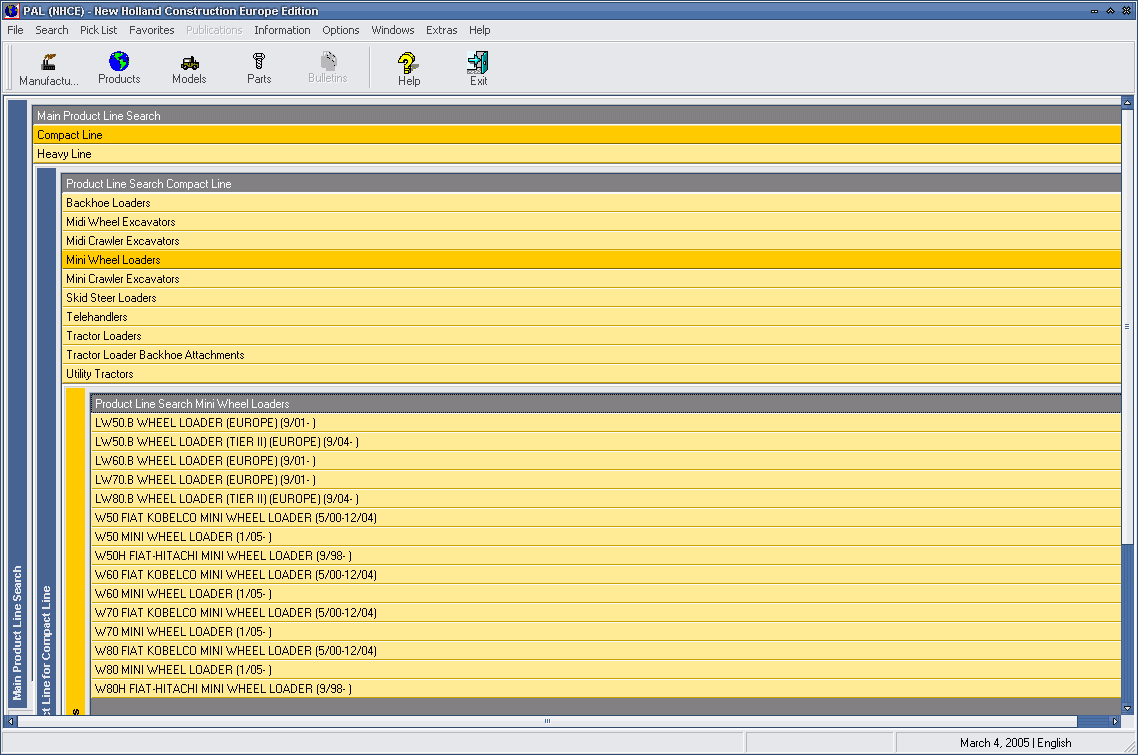Select Midi Wheel Excavators row
The image size is (1138, 755).
[591, 222]
